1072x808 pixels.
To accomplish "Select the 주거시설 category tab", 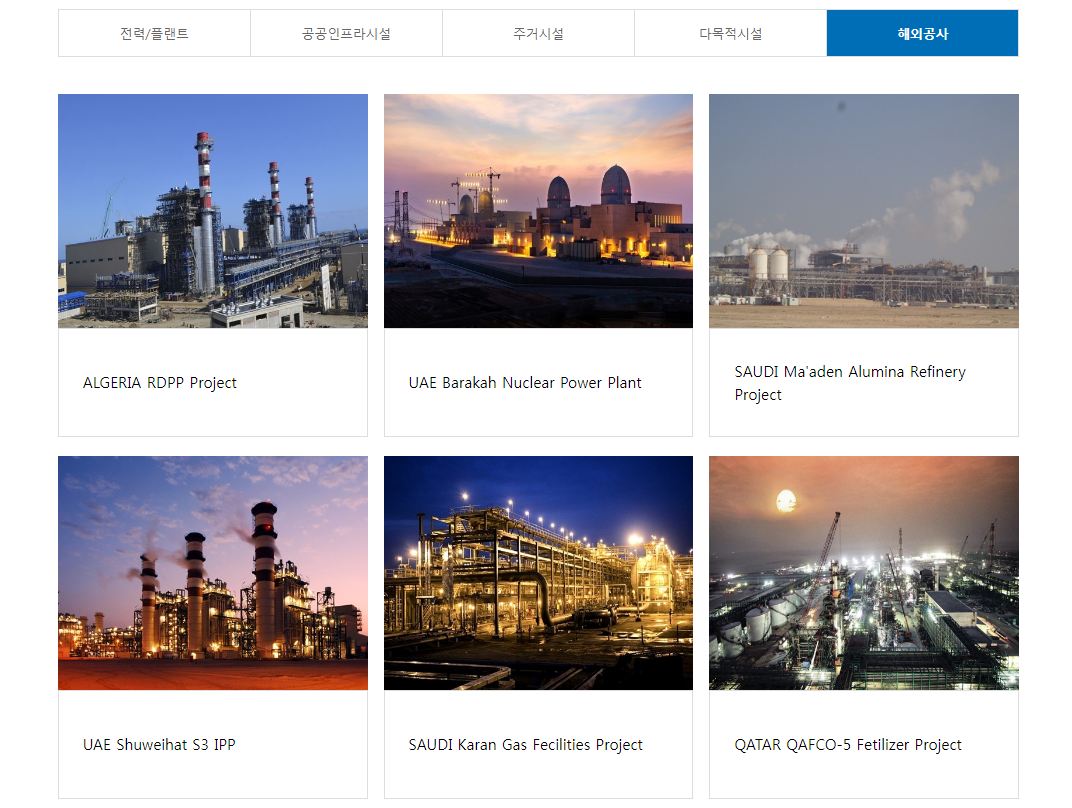I will [x=538, y=34].
